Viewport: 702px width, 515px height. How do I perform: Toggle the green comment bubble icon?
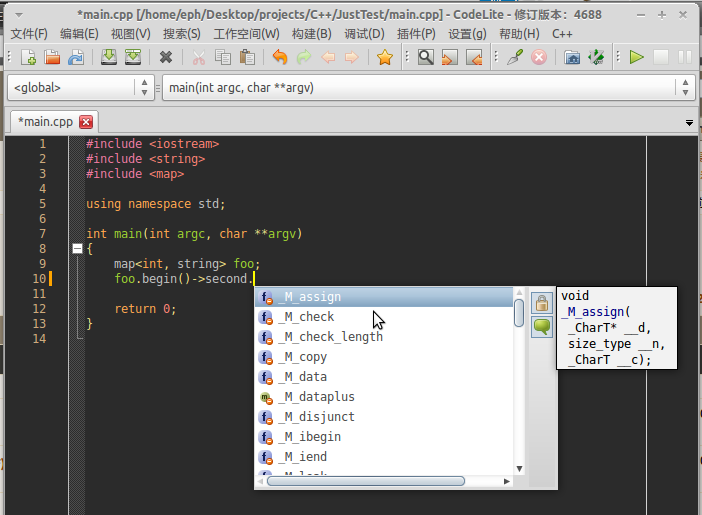[x=542, y=327]
